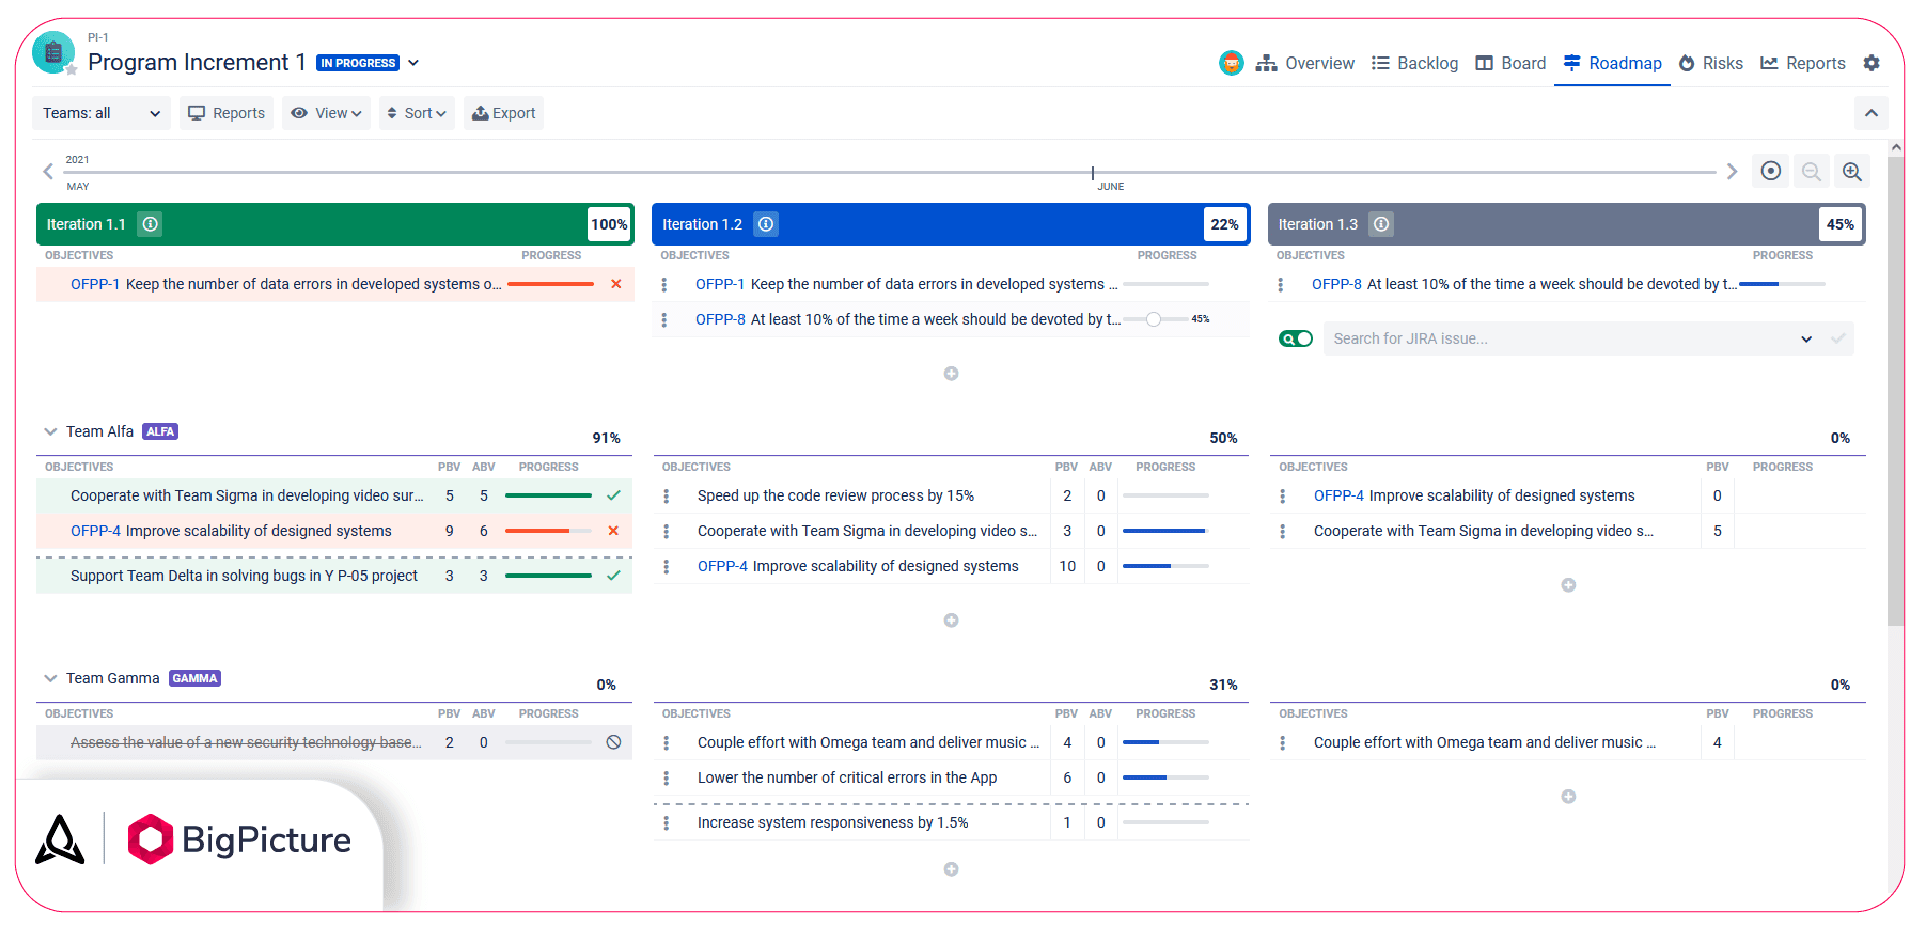Click the OFPP-1 progress bar in Iteration 1.2
Viewport: 1920px width, 930px height.
pos(1166,285)
